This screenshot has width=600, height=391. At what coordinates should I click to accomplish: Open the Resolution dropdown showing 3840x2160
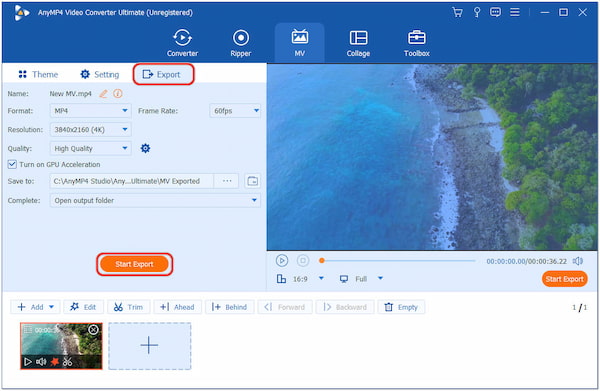coord(90,130)
